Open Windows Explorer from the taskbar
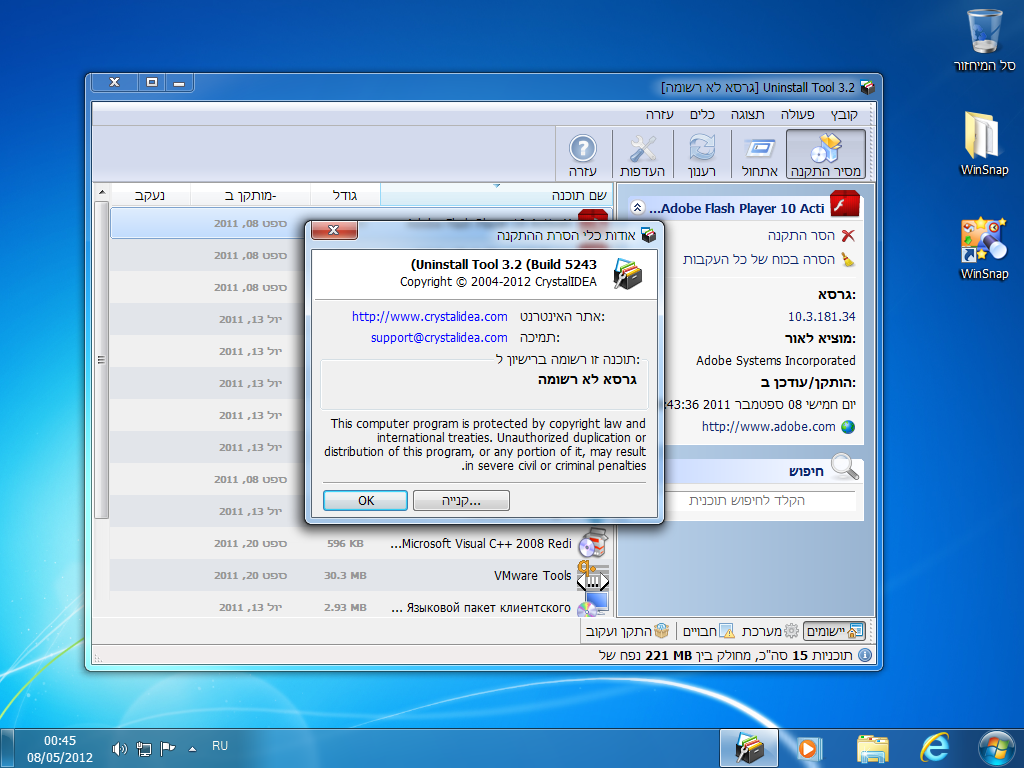1024x768 pixels. pos(872,748)
